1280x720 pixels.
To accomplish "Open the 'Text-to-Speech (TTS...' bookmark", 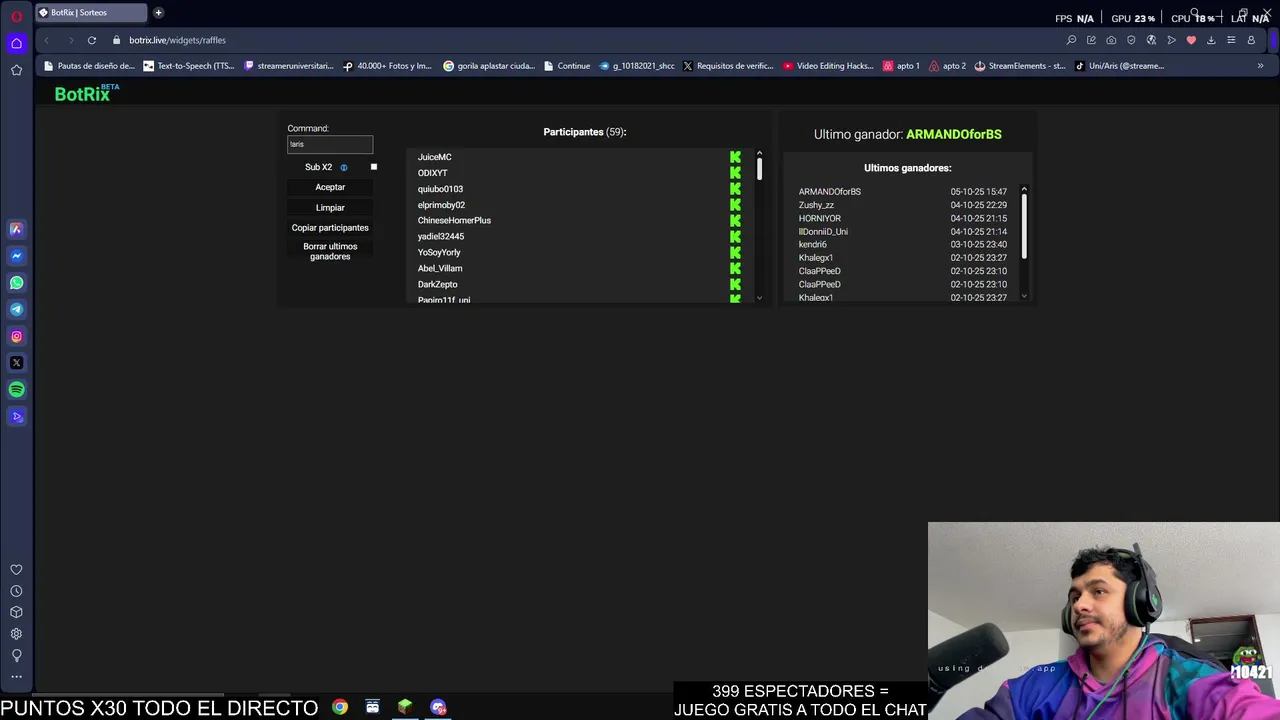I will (189, 66).
